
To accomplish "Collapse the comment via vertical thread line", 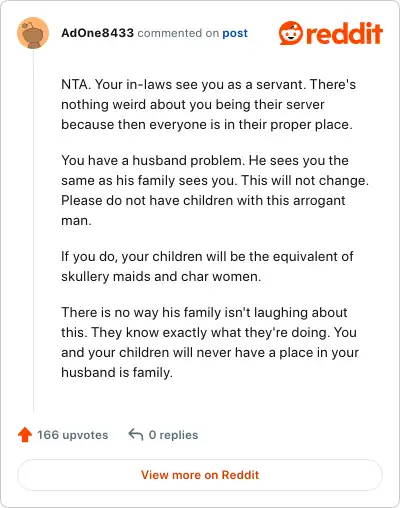I will tap(33, 230).
